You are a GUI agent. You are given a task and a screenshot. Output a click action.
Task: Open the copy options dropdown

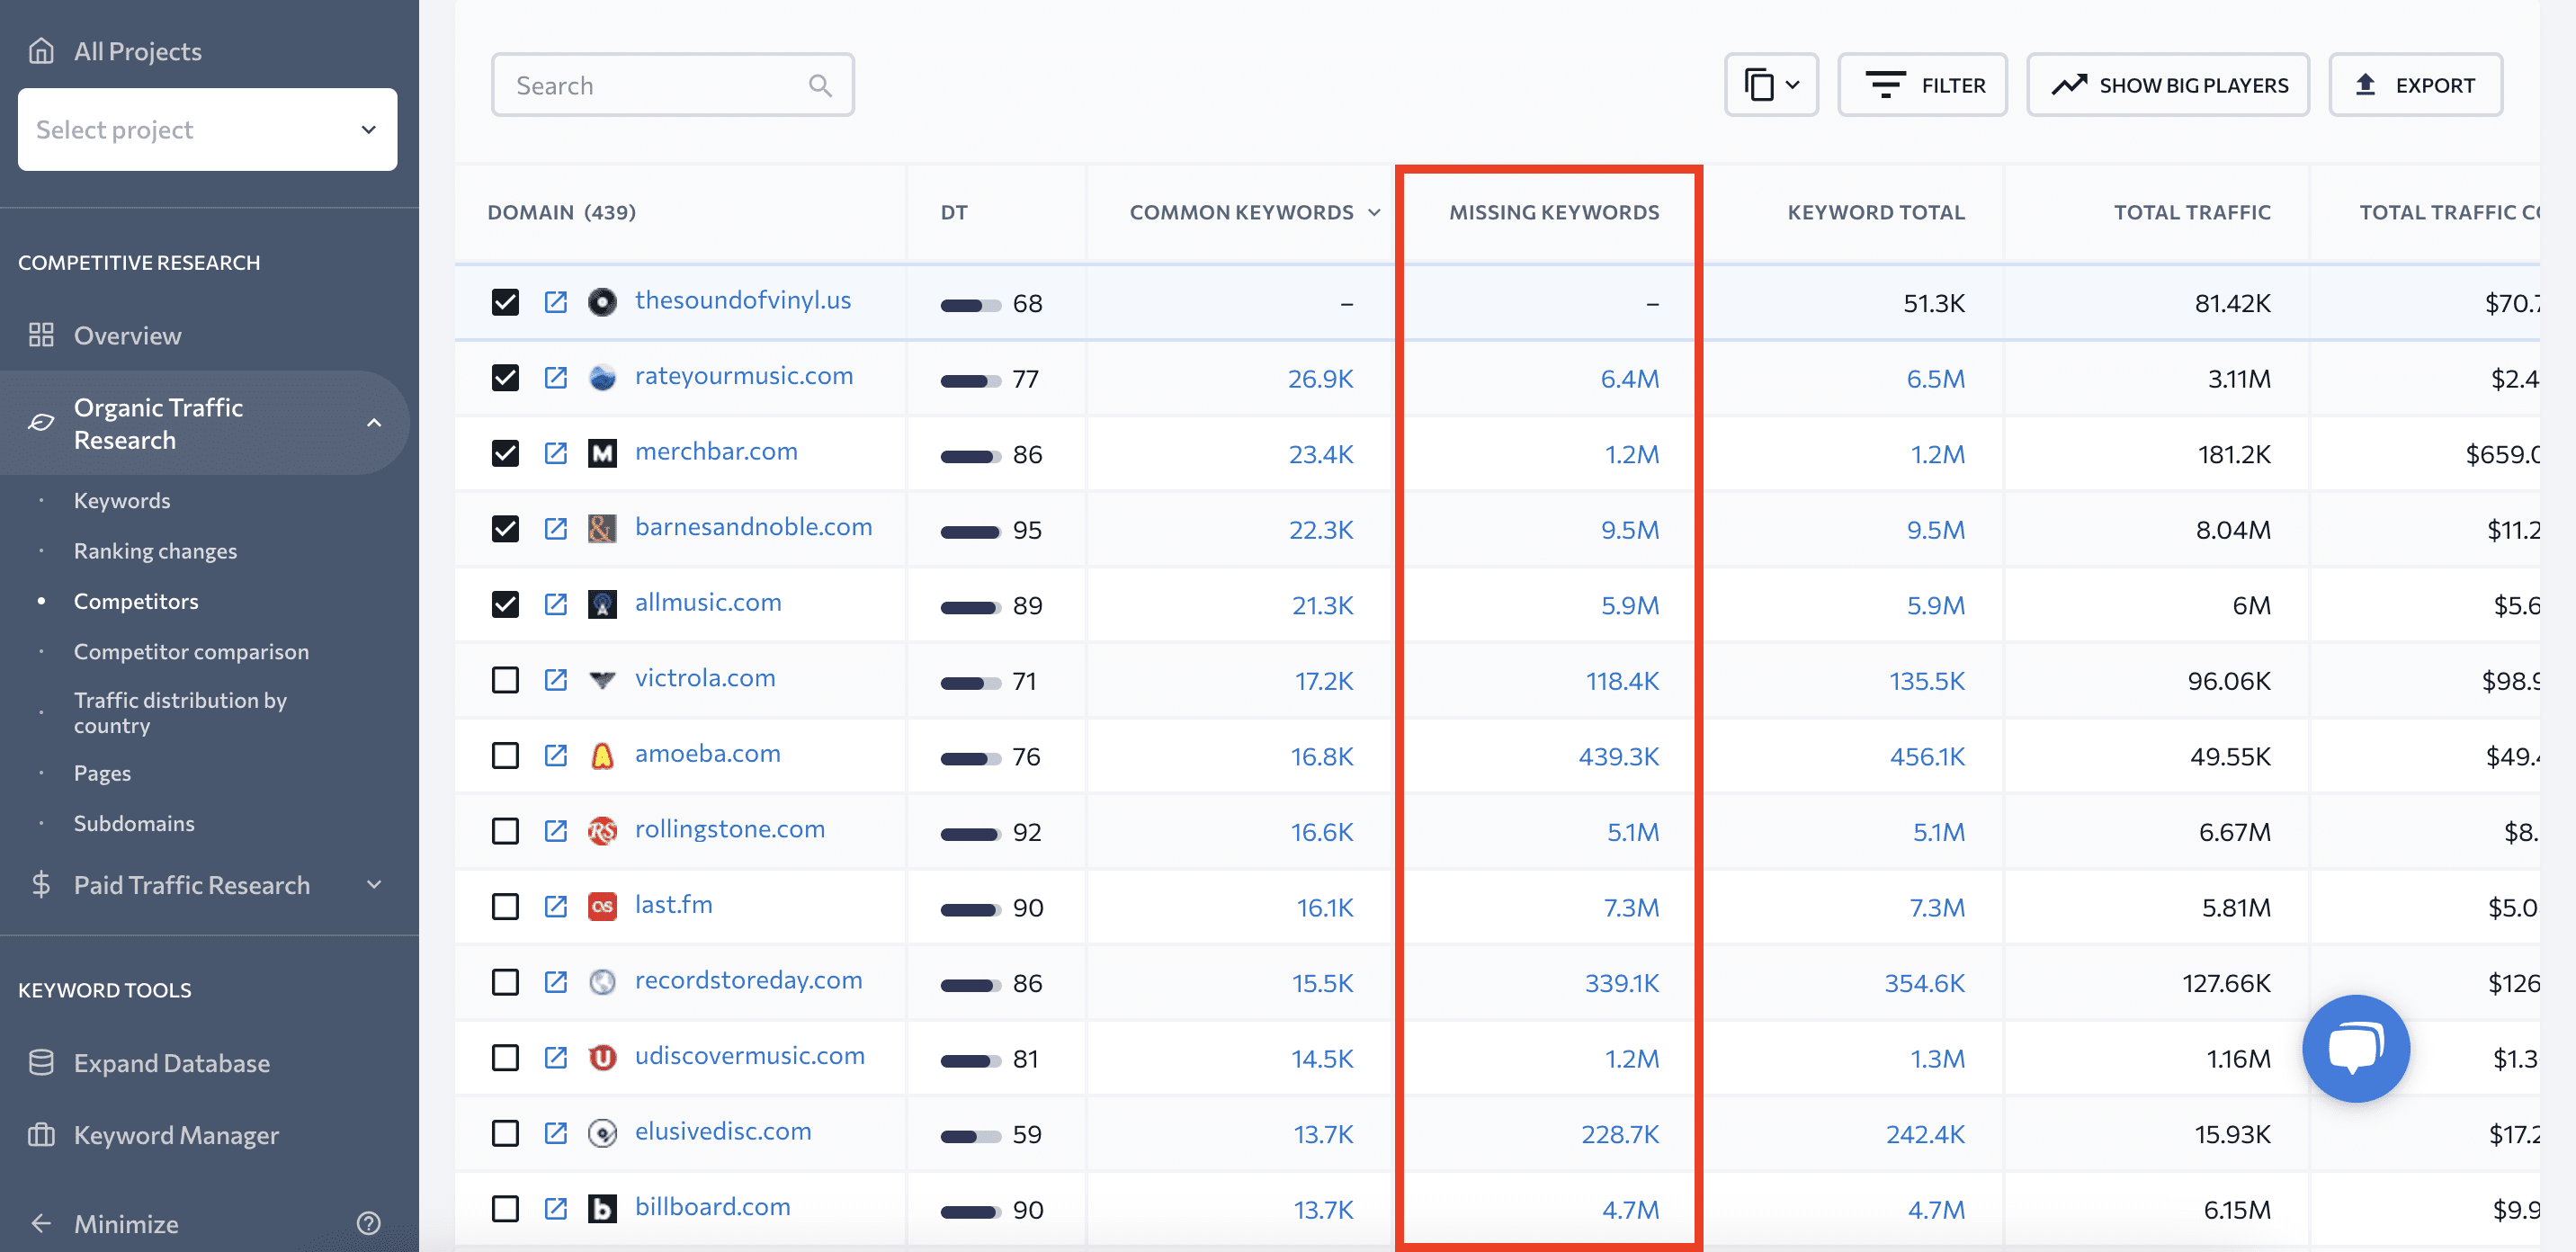click(1771, 85)
